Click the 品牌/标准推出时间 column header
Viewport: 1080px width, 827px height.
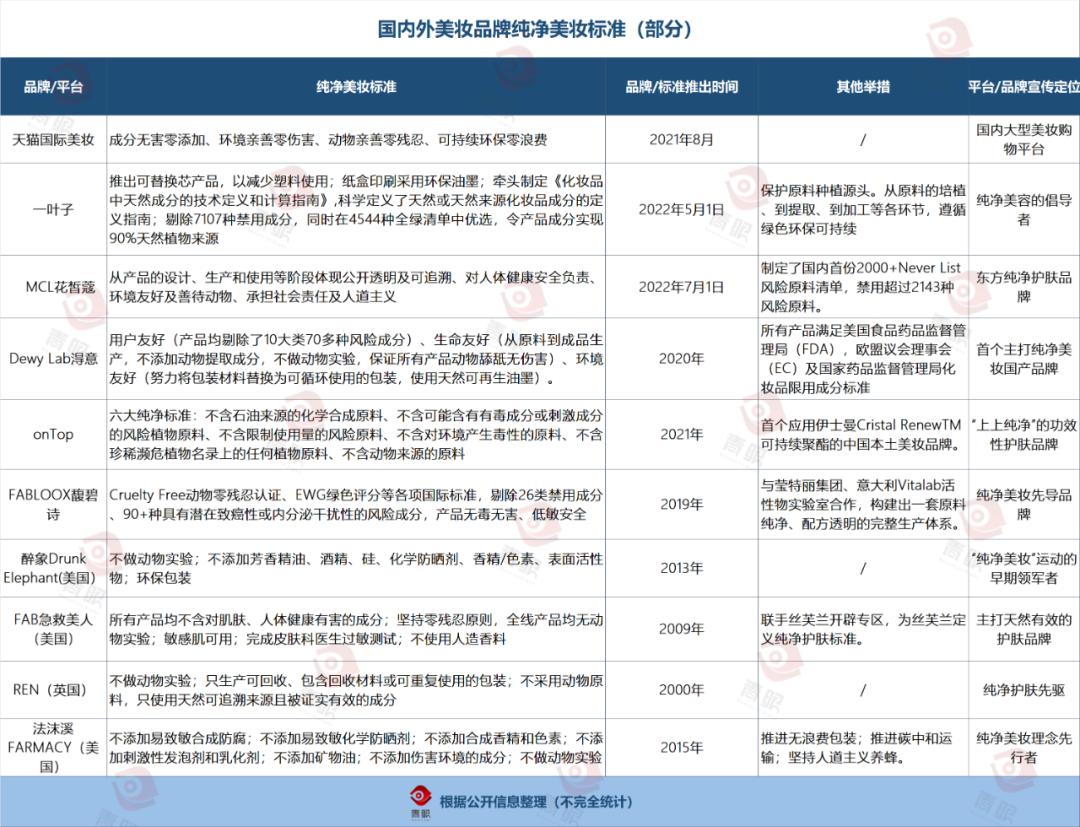coord(681,87)
